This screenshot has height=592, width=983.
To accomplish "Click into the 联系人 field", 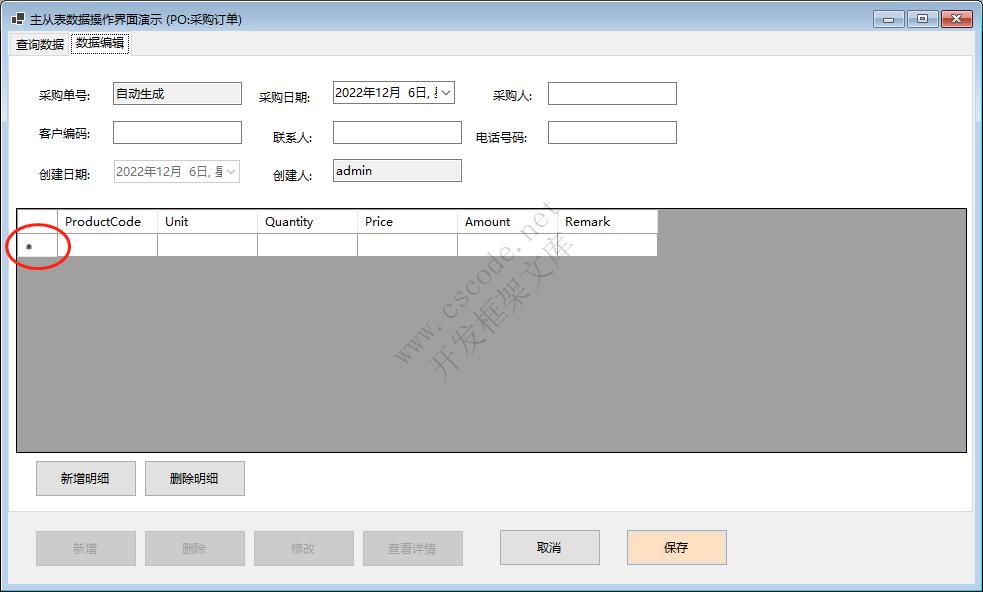I will click(x=397, y=133).
